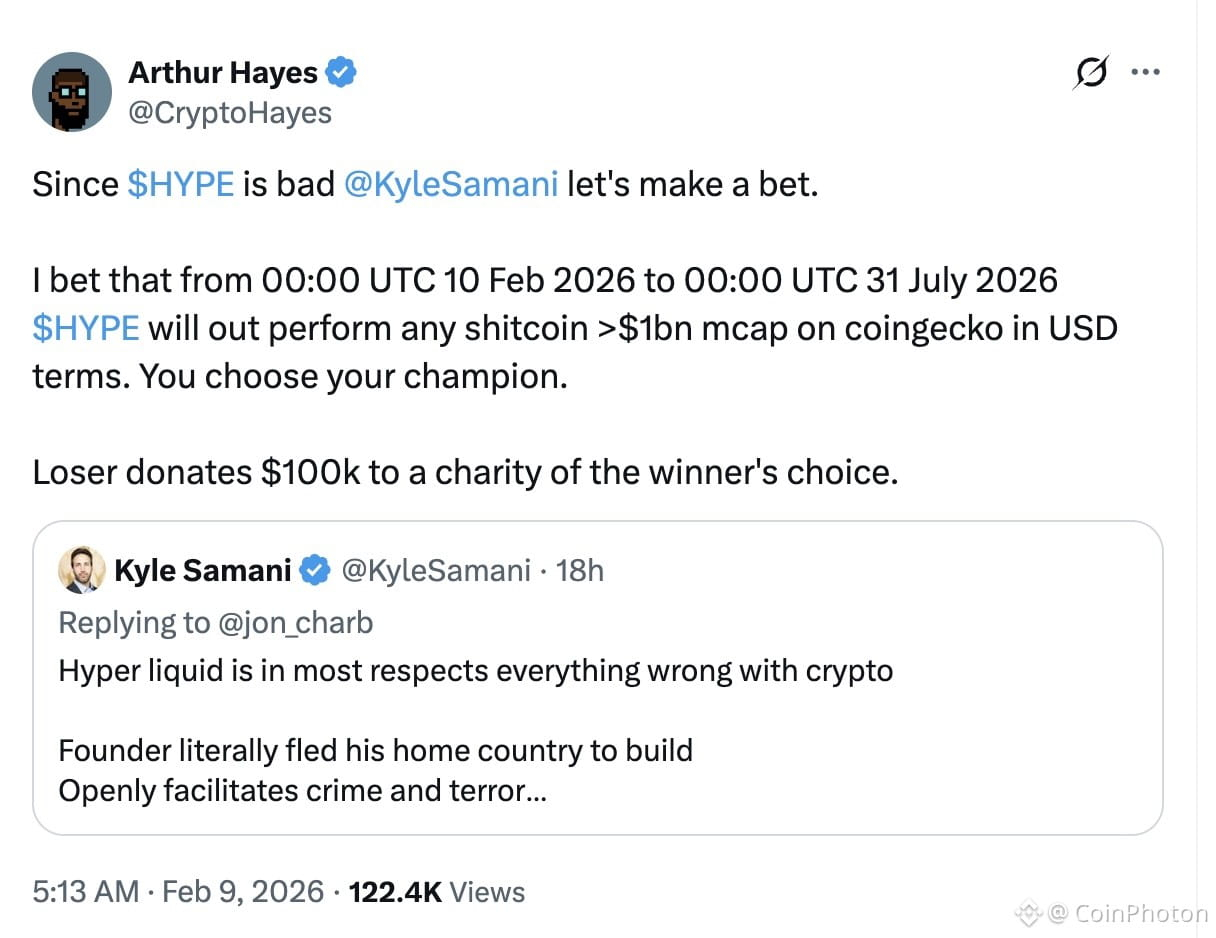
Task: Click the 18h timestamp on quoted tweet
Action: 580,570
